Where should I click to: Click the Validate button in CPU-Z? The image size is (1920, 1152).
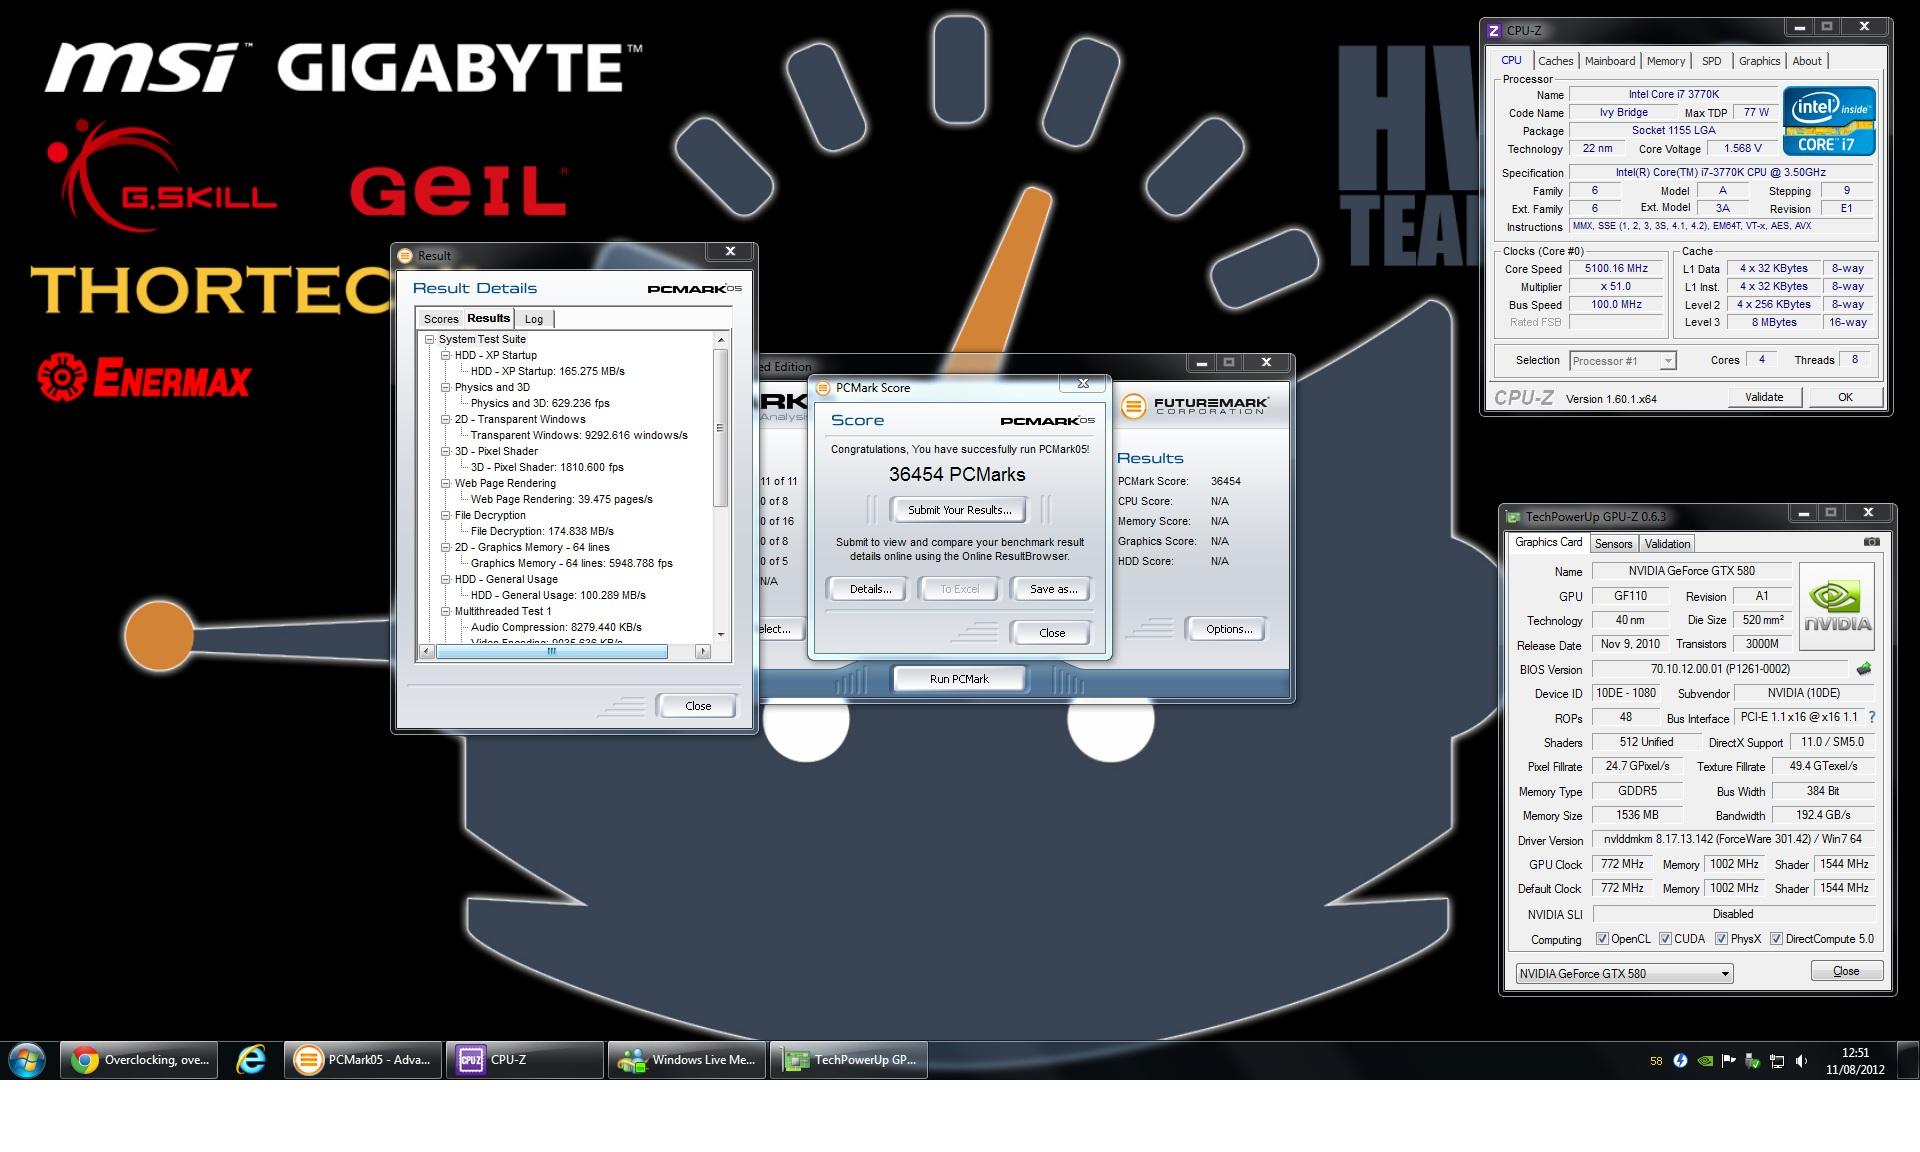[x=1764, y=397]
